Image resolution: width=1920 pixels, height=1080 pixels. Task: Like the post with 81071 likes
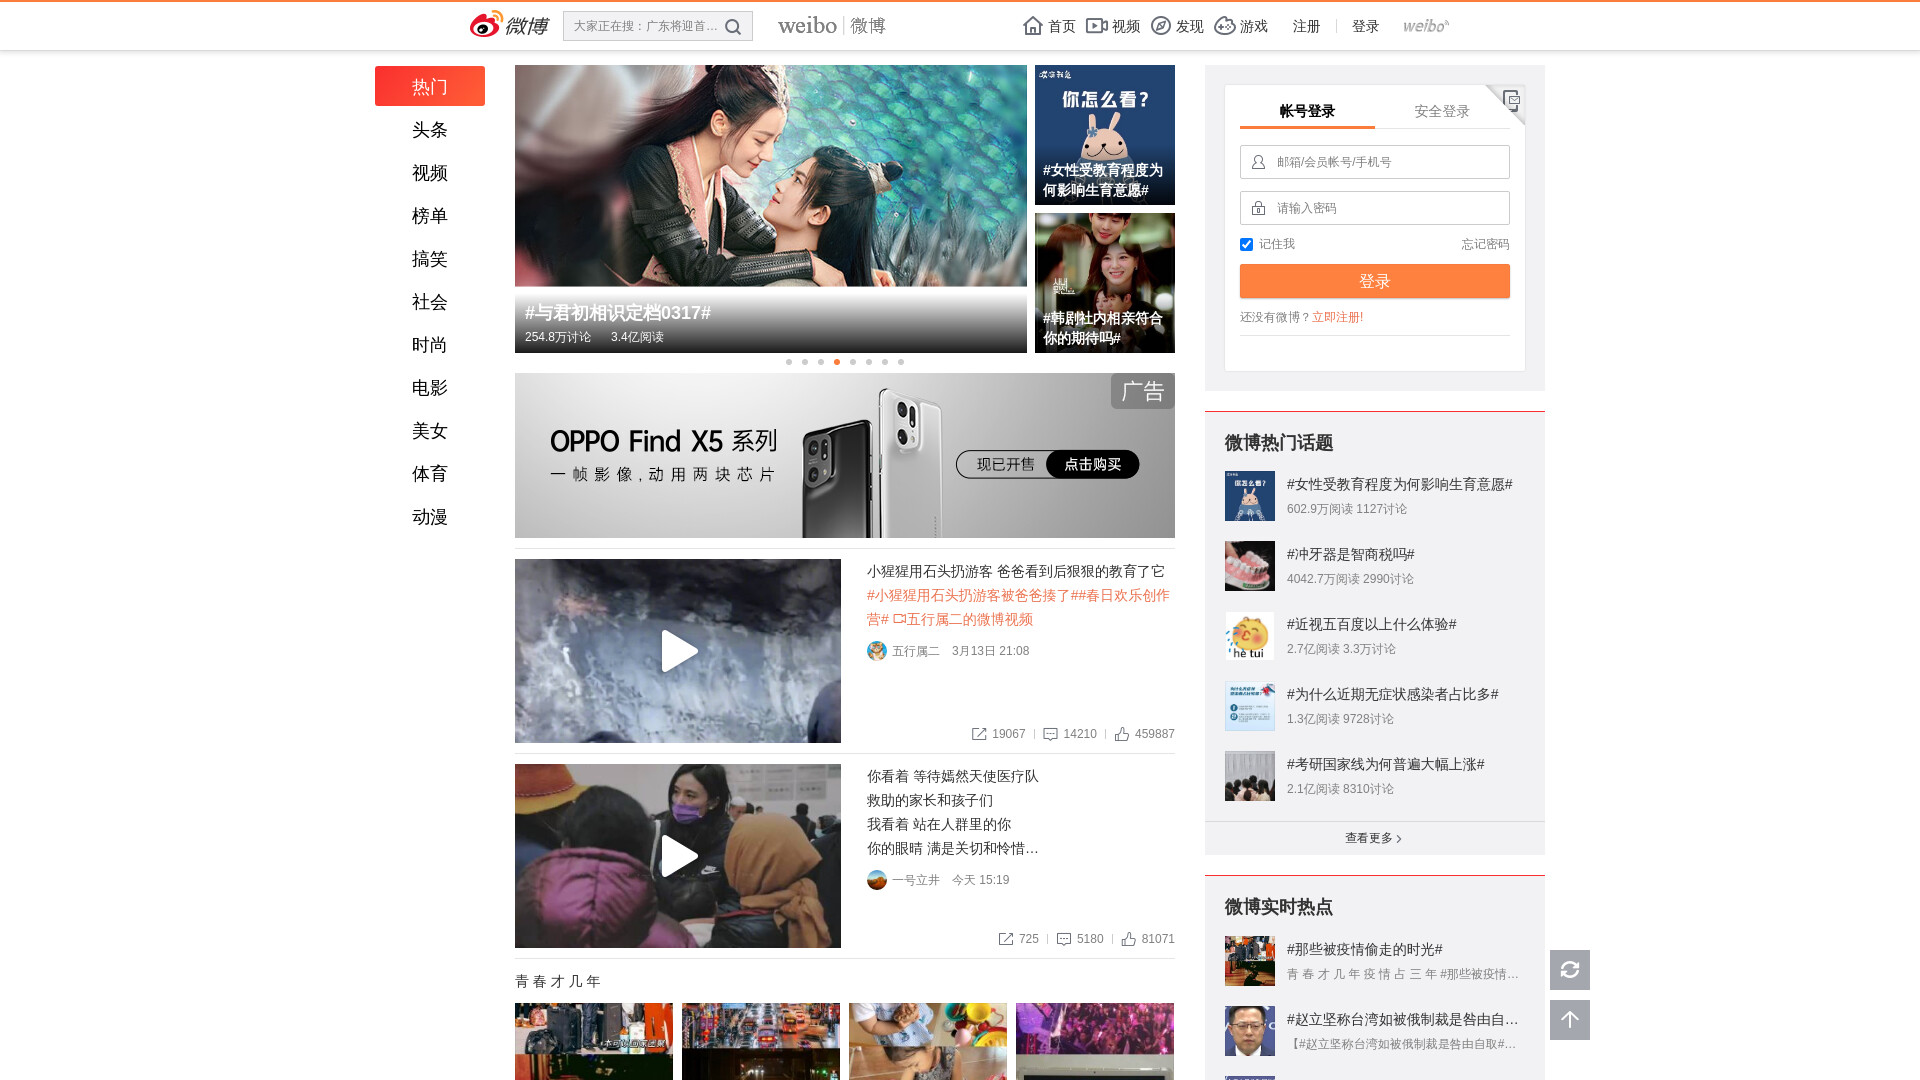(x=1129, y=939)
